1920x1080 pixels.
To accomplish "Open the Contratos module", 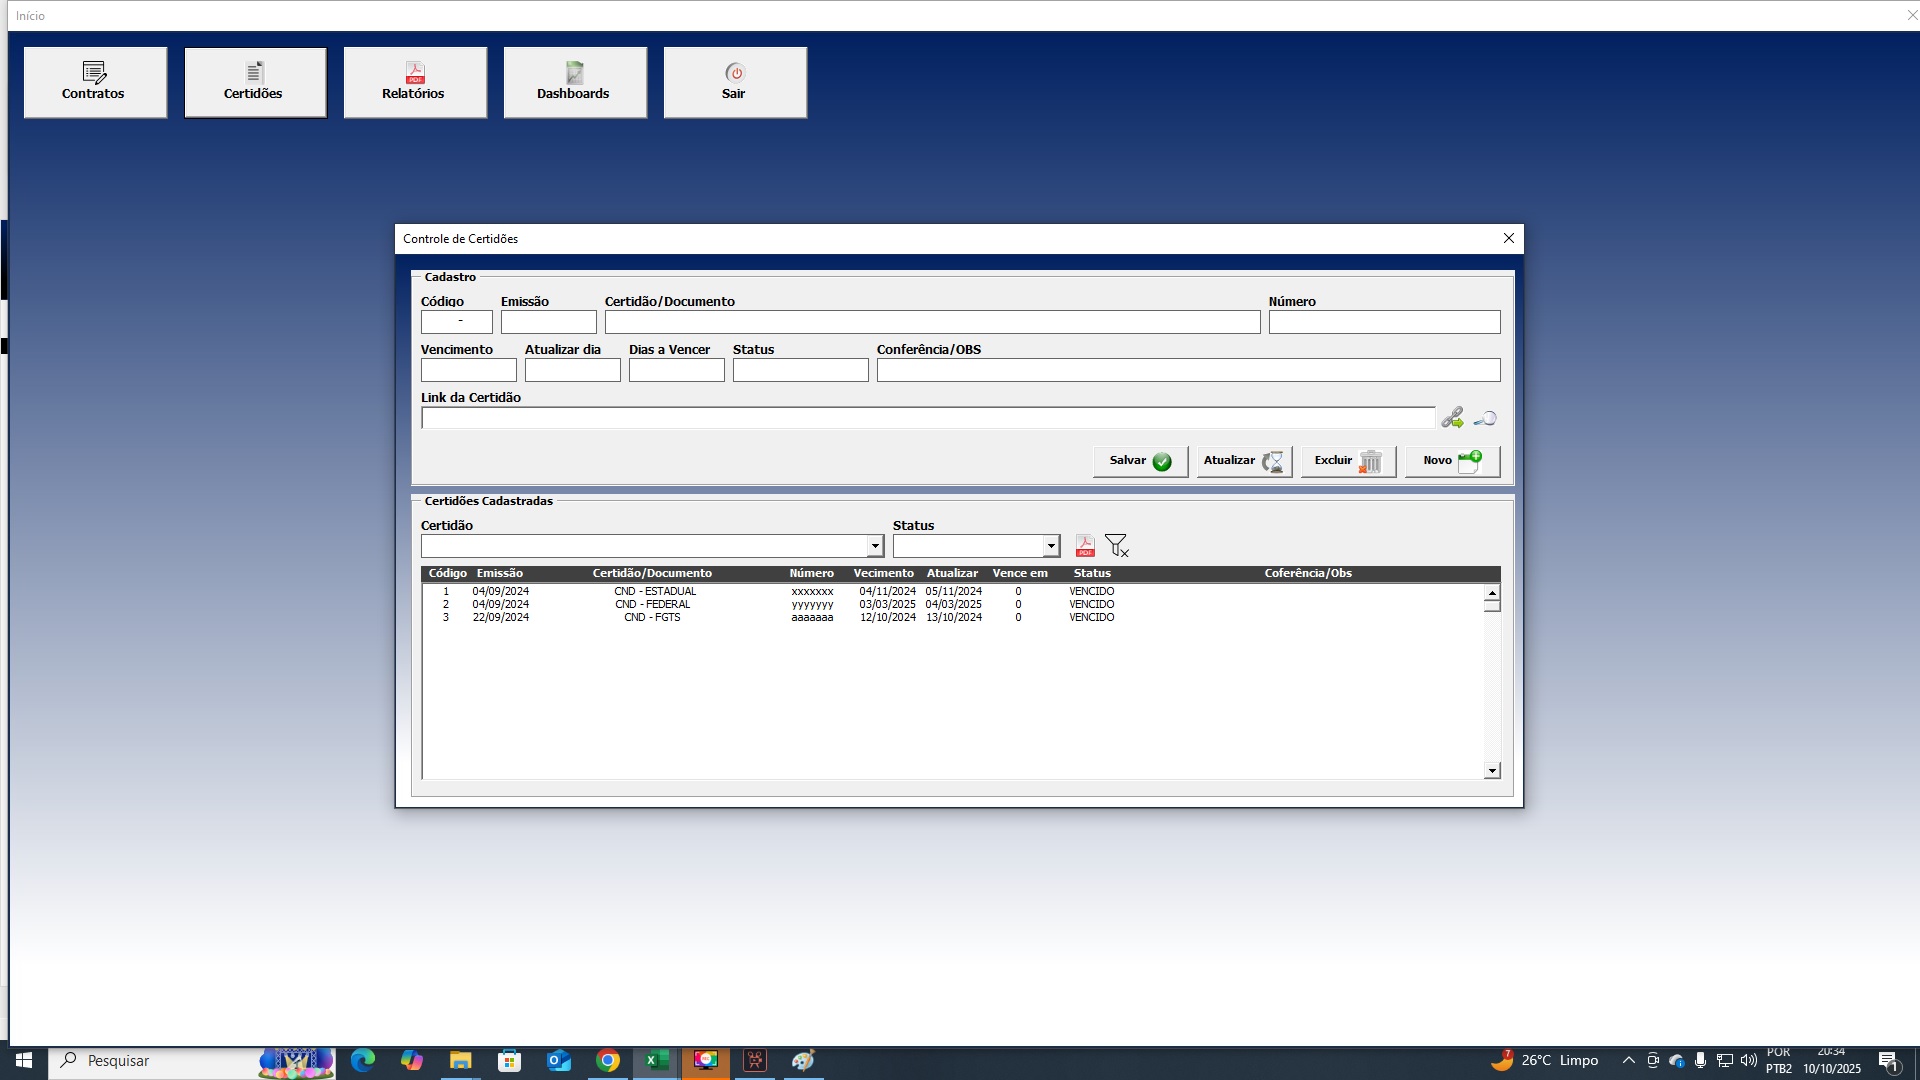I will click(x=95, y=82).
